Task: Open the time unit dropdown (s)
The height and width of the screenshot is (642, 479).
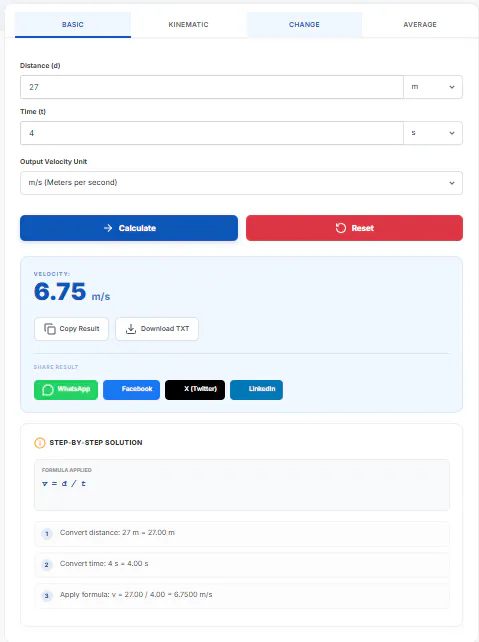Action: point(433,133)
